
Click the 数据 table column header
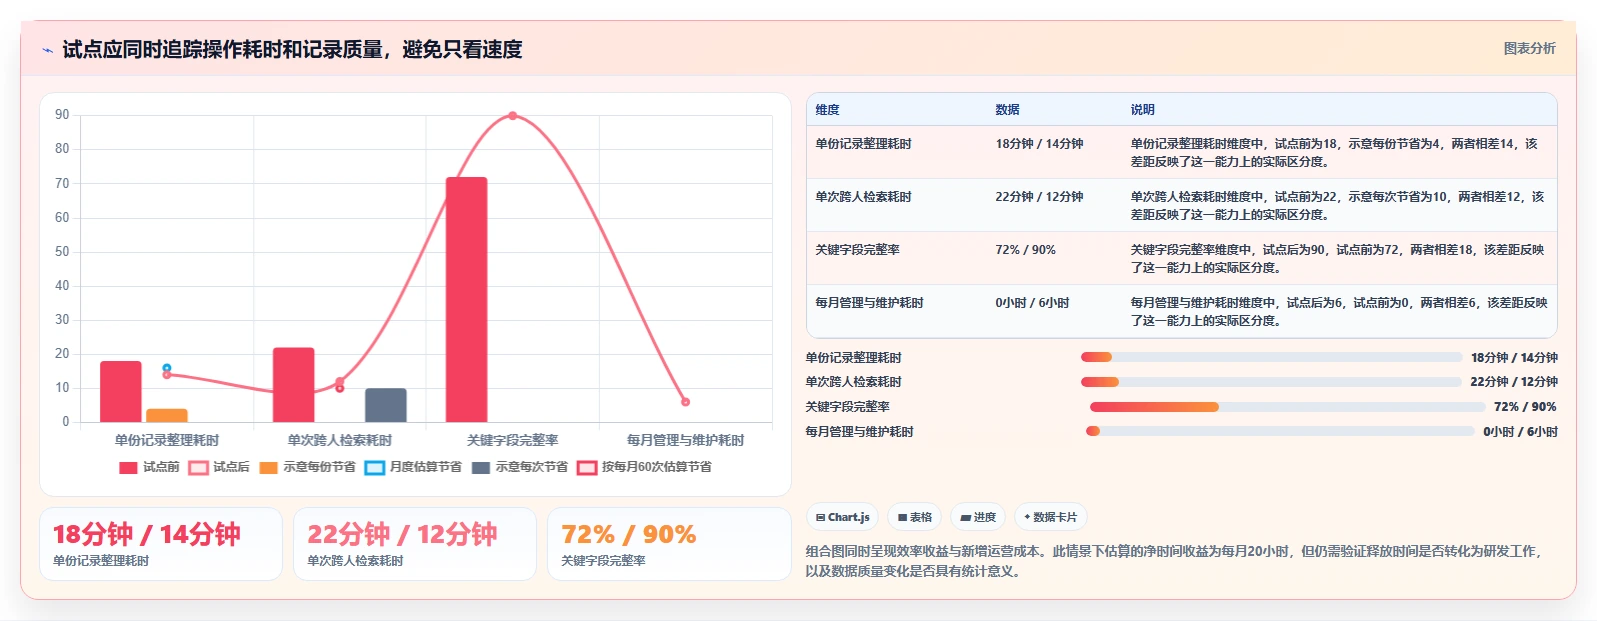pos(1007,110)
